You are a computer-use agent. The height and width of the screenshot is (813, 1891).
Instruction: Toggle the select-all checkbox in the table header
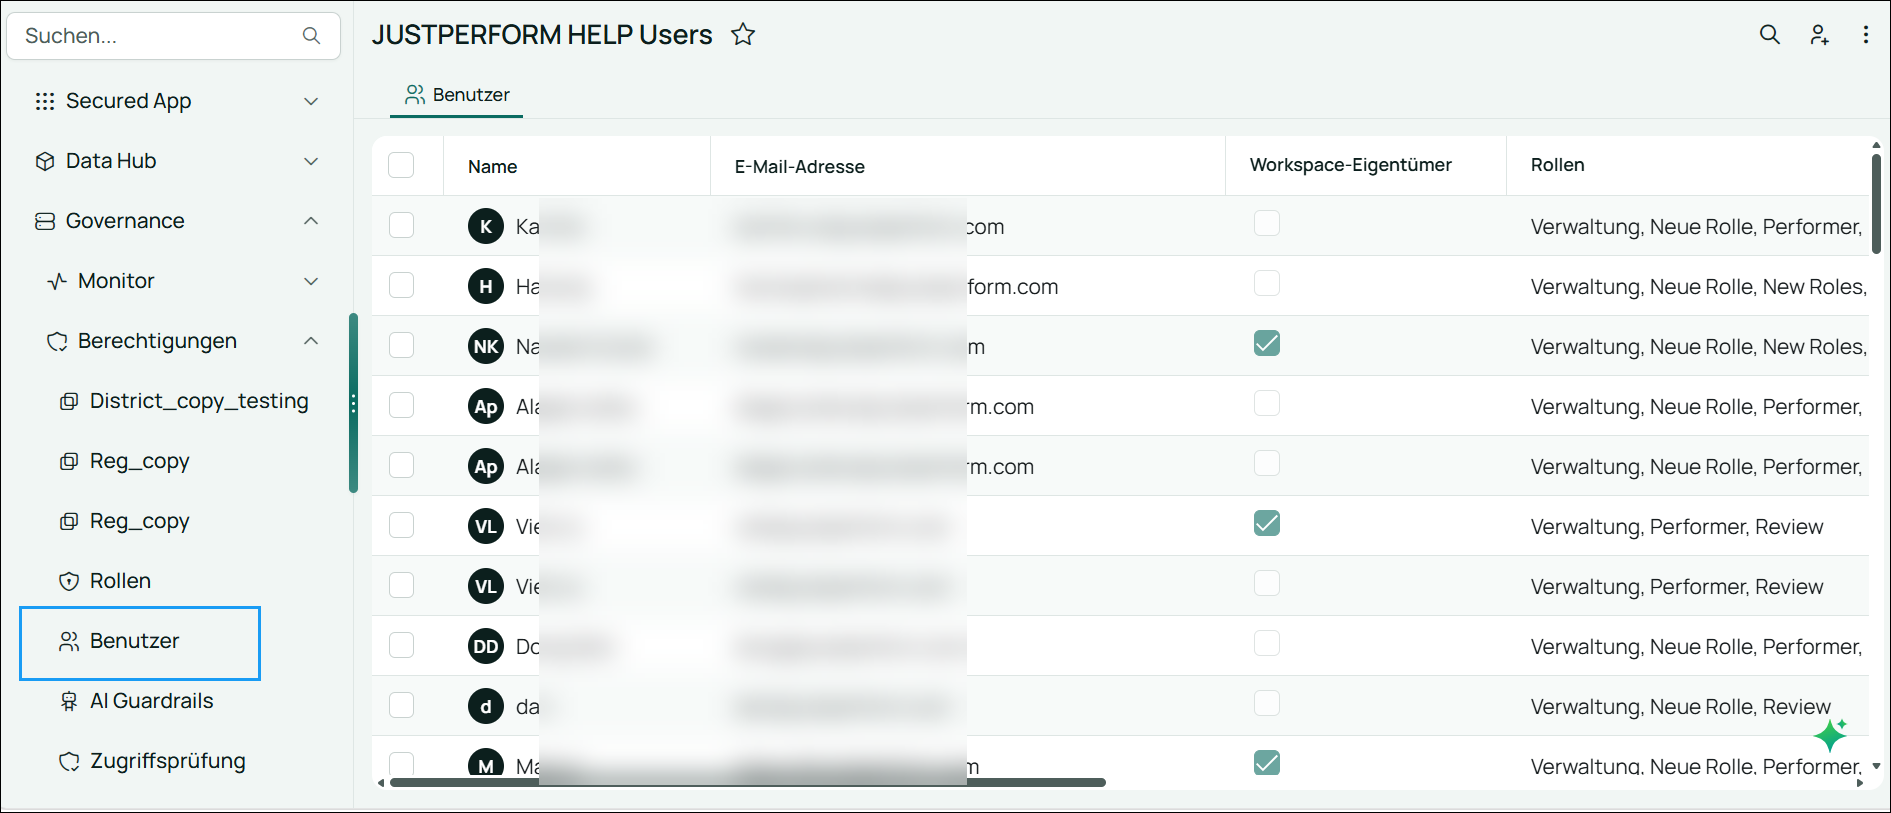pos(401,165)
